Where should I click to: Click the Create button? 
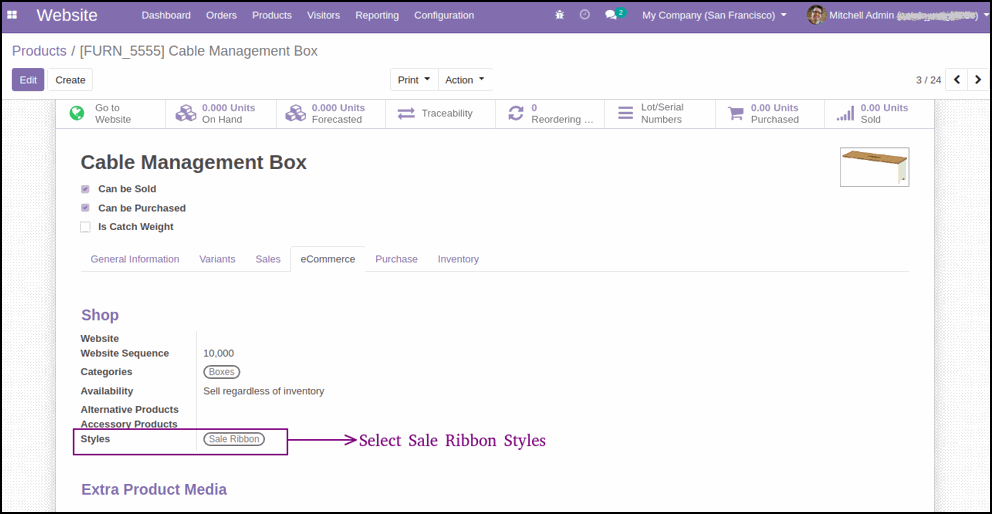tap(70, 80)
